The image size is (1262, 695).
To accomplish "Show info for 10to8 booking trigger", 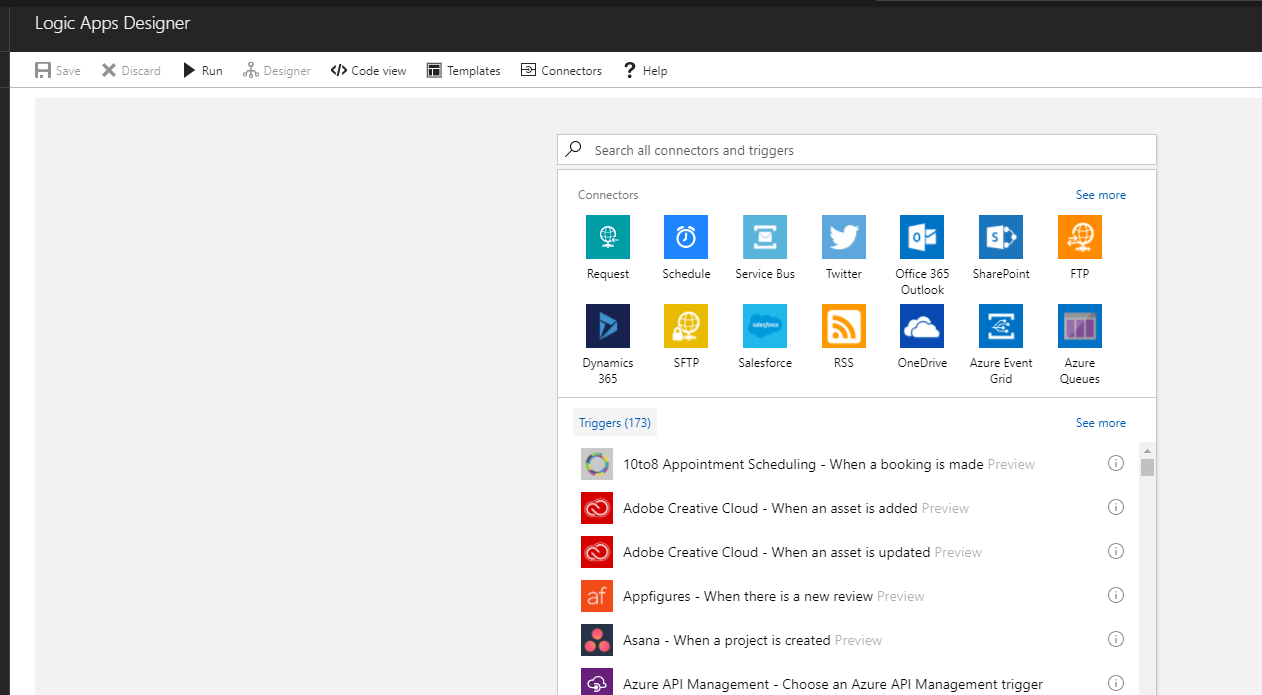I will tap(1116, 463).
